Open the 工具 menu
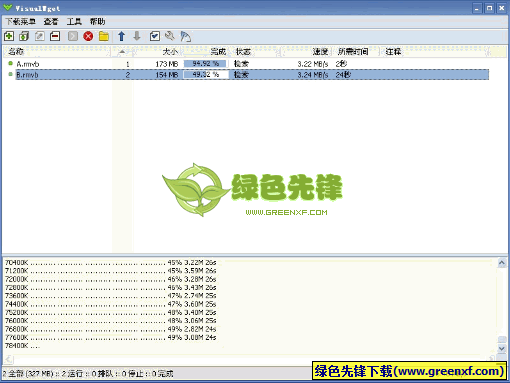The image size is (510, 383). pyautogui.click(x=74, y=22)
